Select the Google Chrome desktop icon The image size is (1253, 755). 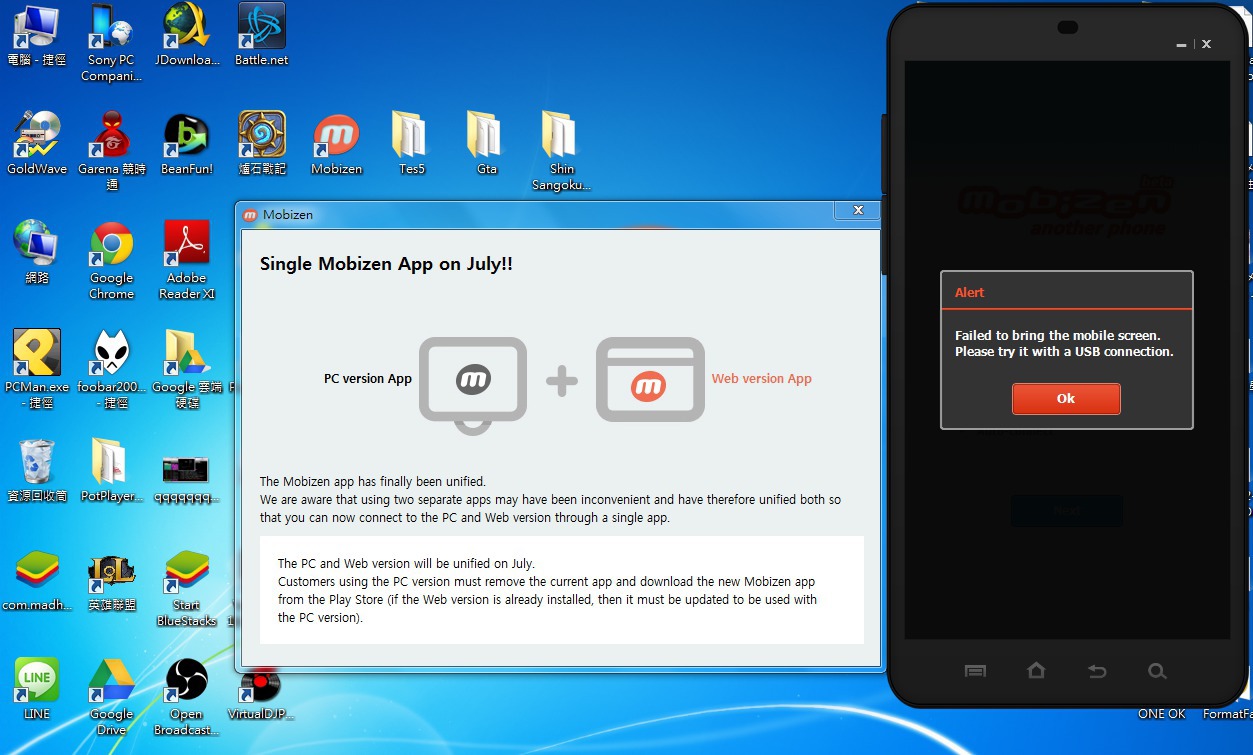(111, 260)
